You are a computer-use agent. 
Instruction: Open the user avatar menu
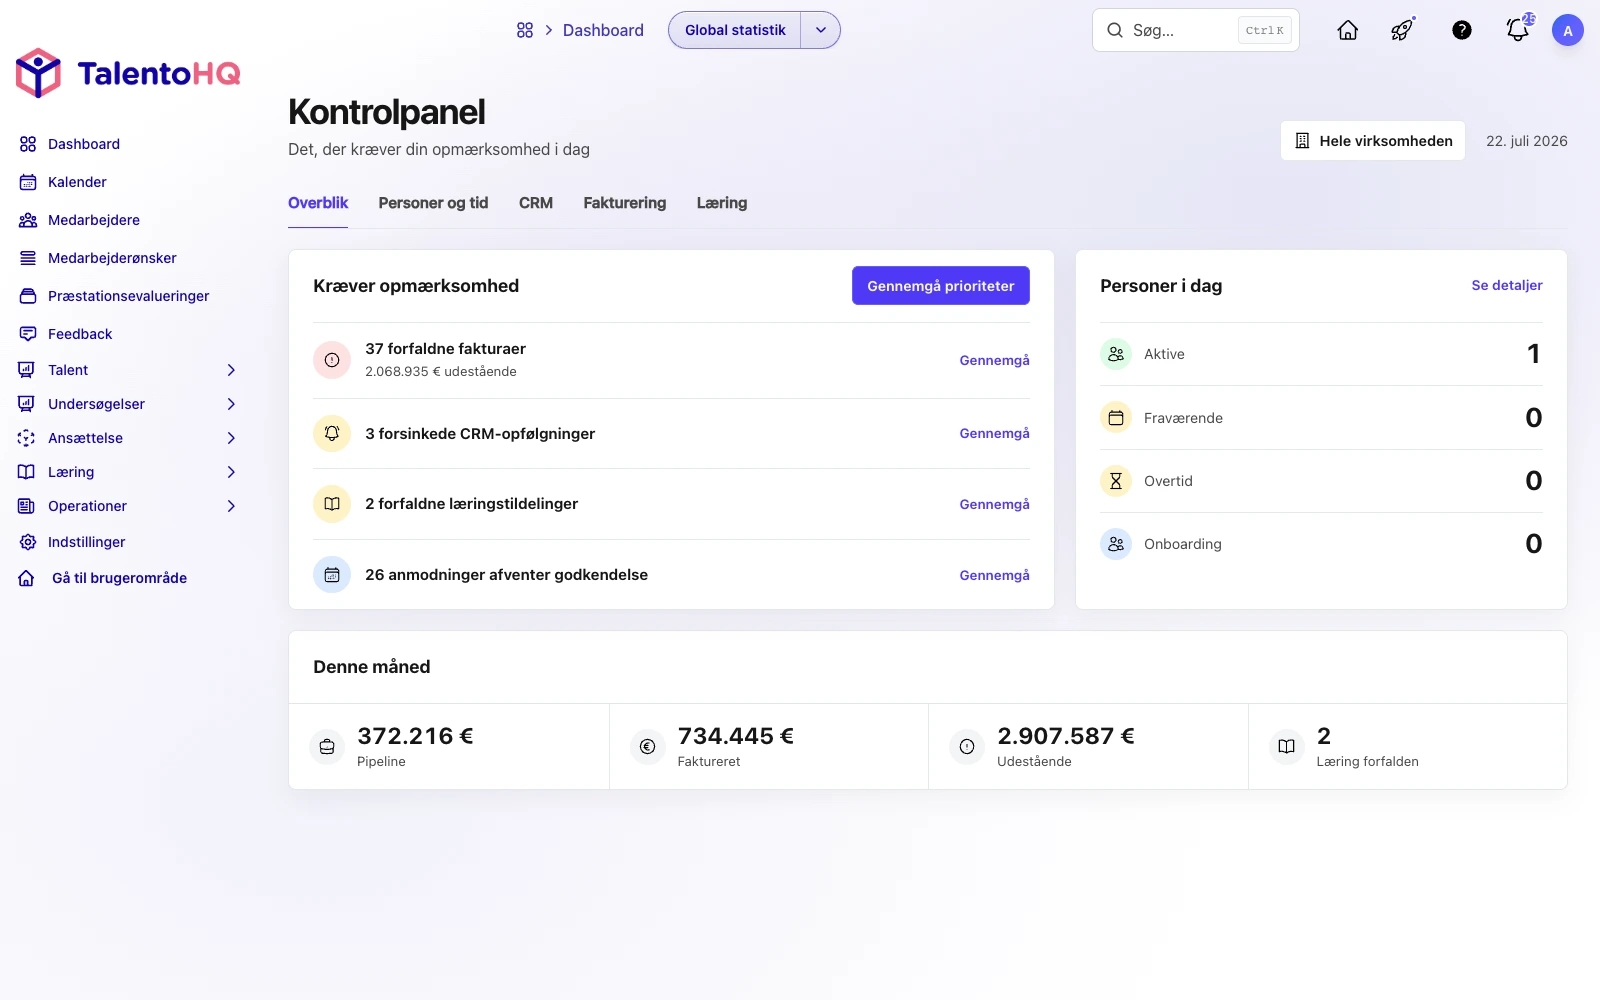point(1568,30)
